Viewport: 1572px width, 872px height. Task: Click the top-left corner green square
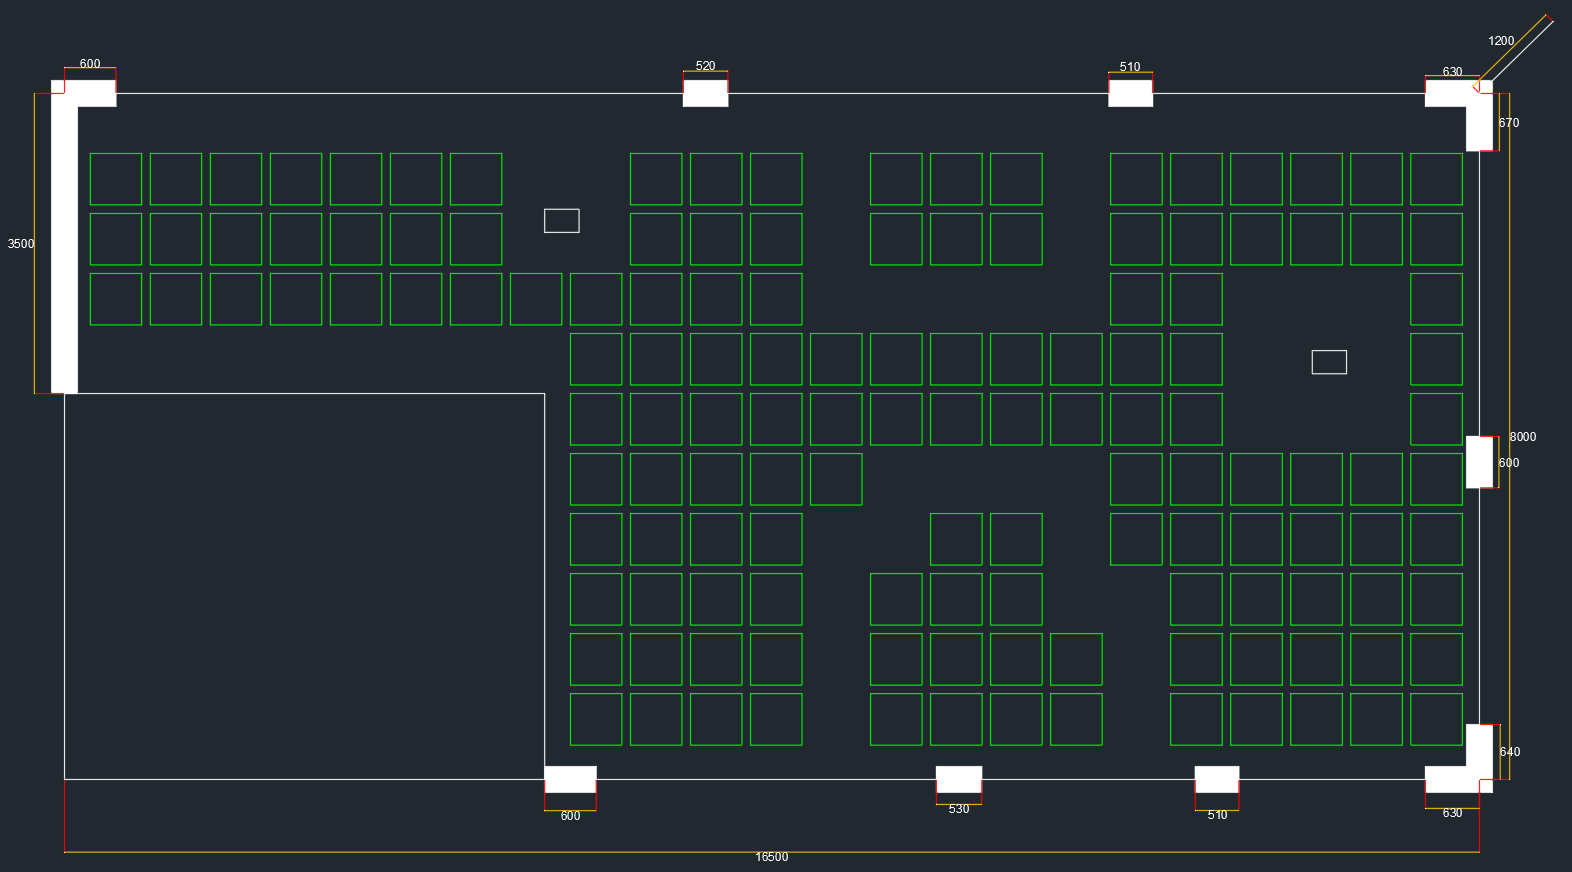(x=116, y=179)
